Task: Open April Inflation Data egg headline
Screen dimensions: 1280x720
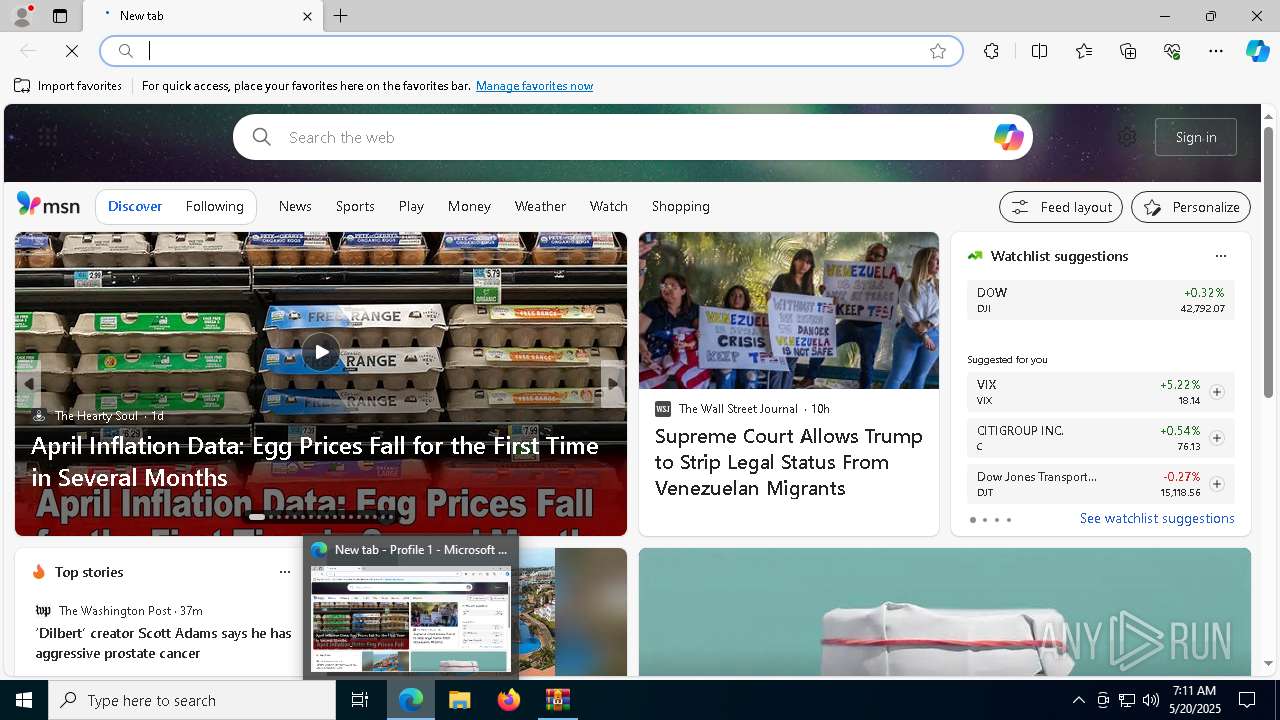Action: [x=315, y=461]
